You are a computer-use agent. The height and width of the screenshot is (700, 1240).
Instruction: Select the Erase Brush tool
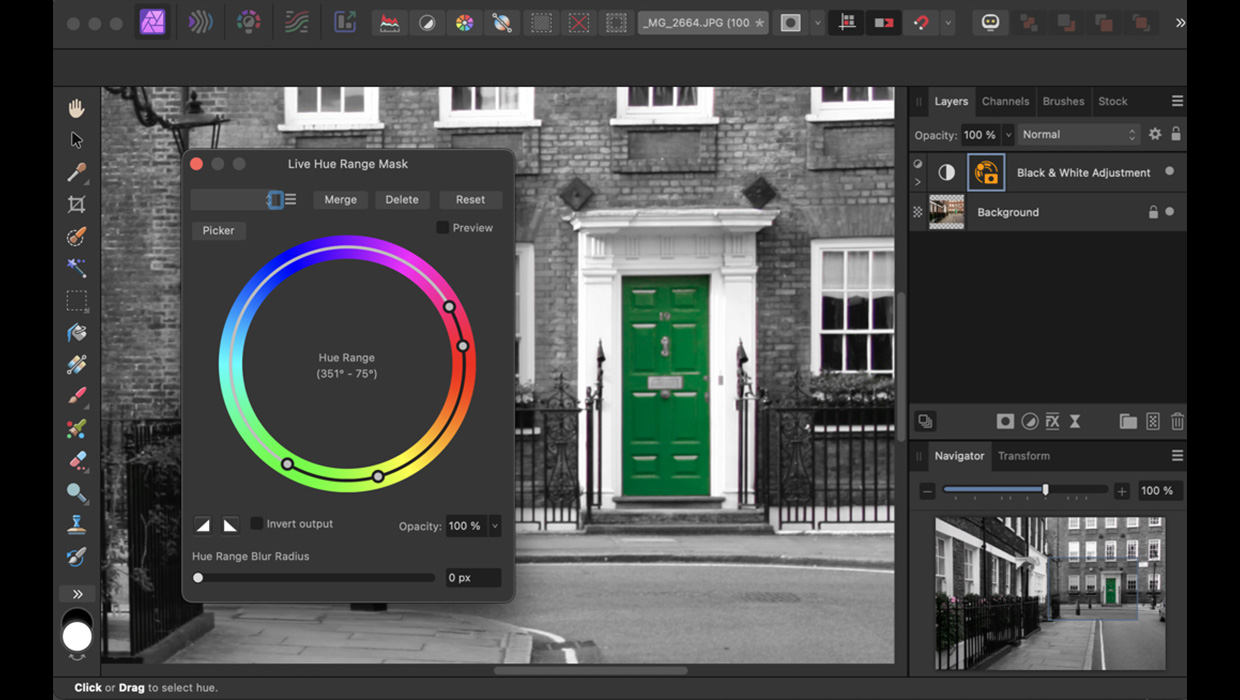(x=76, y=460)
